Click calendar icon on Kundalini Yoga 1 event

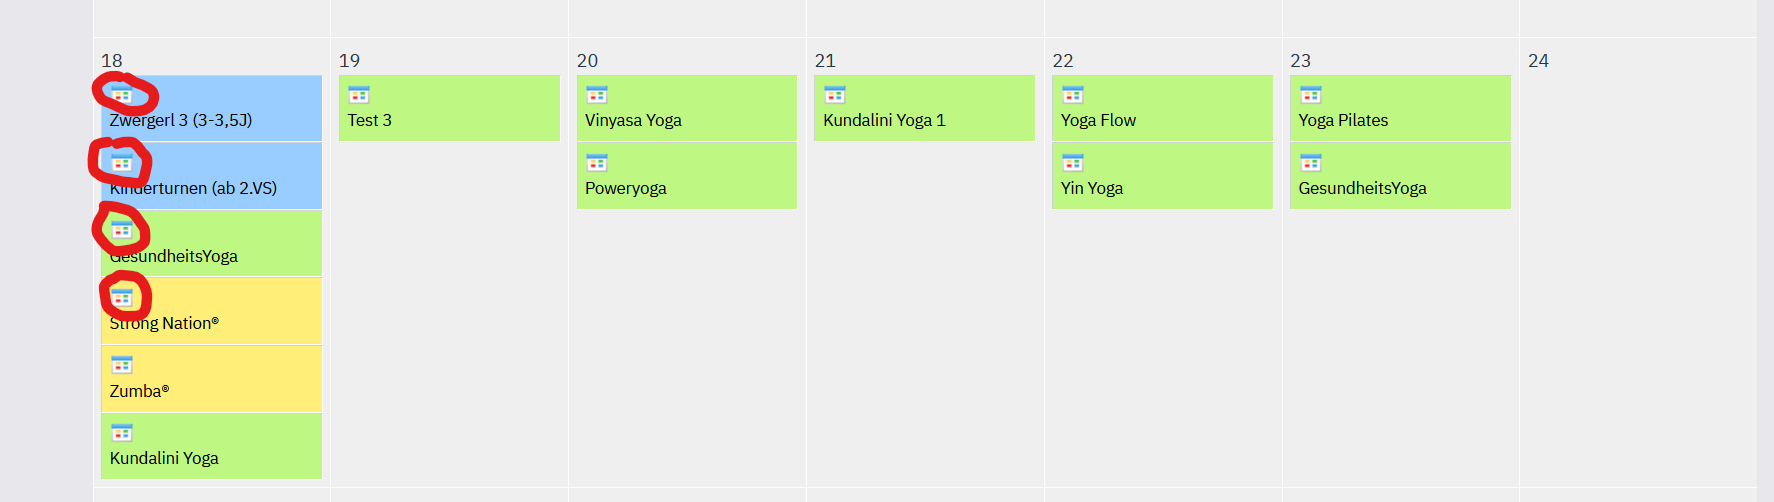tap(835, 95)
